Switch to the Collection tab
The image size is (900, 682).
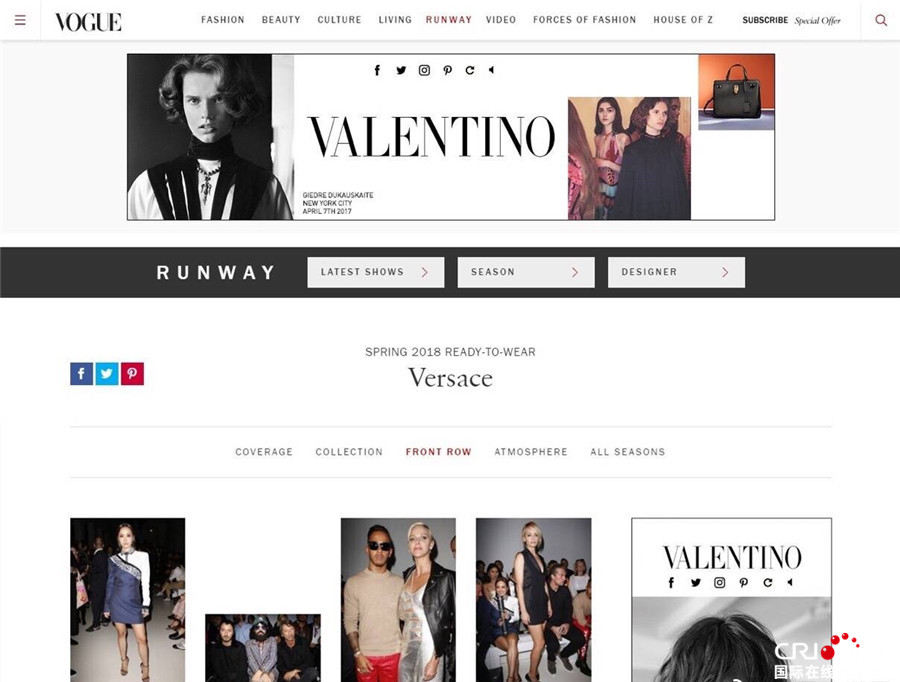click(349, 452)
